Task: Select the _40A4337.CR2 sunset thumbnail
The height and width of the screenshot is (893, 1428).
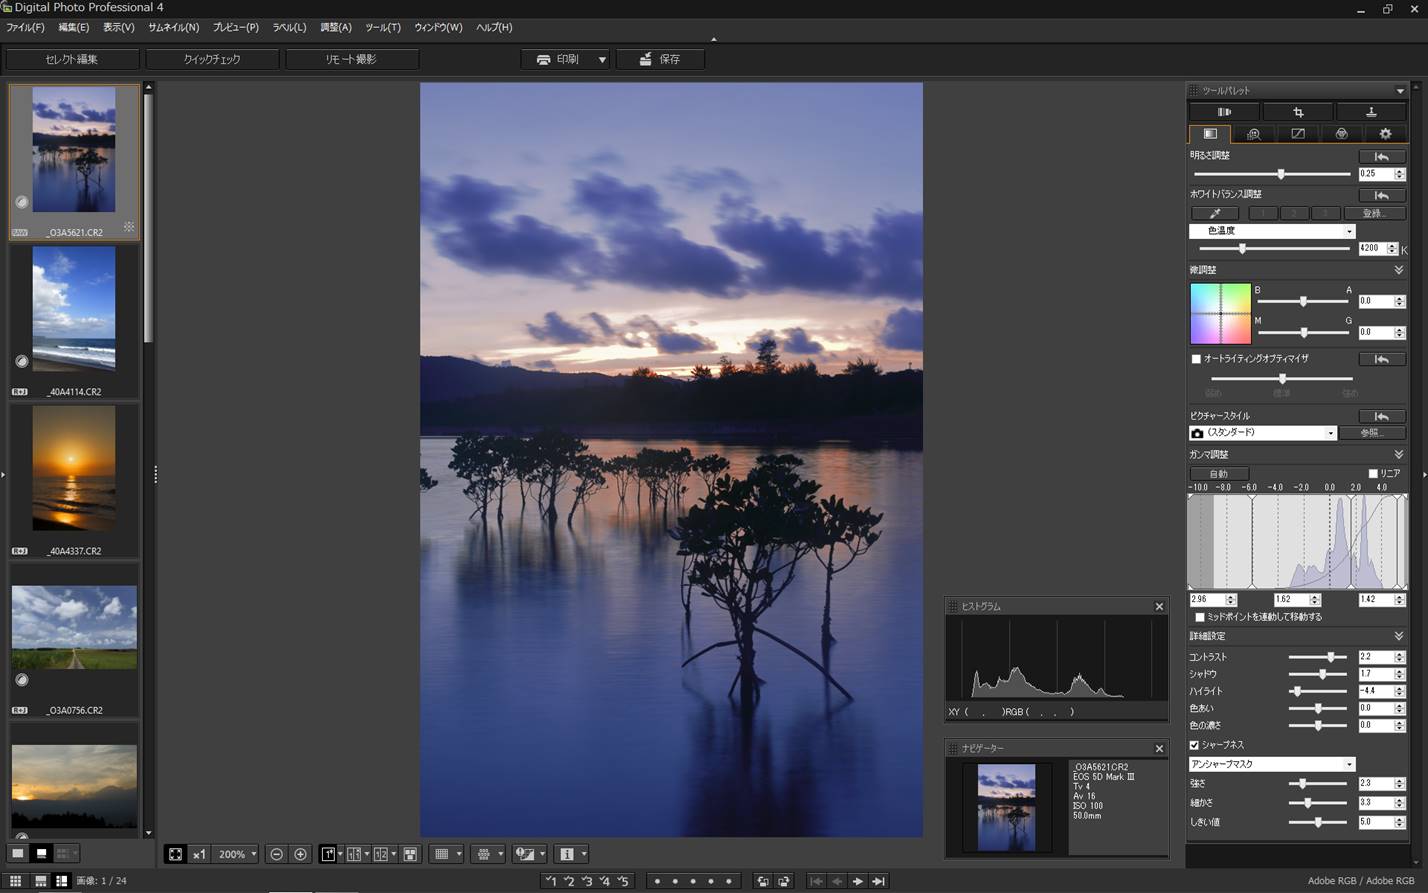Action: click(74, 468)
